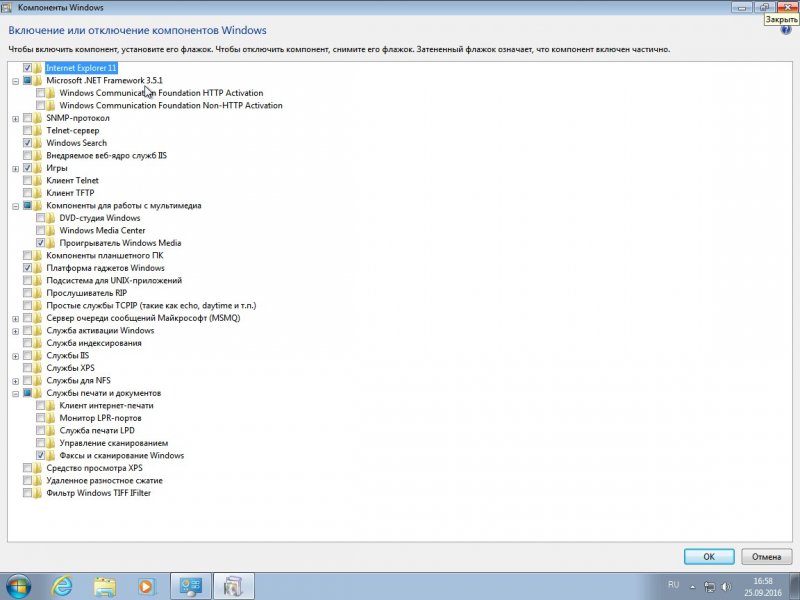The width and height of the screenshot is (800, 600).
Task: Check Средство просмотра XPS checkbox
Action: pos(28,468)
